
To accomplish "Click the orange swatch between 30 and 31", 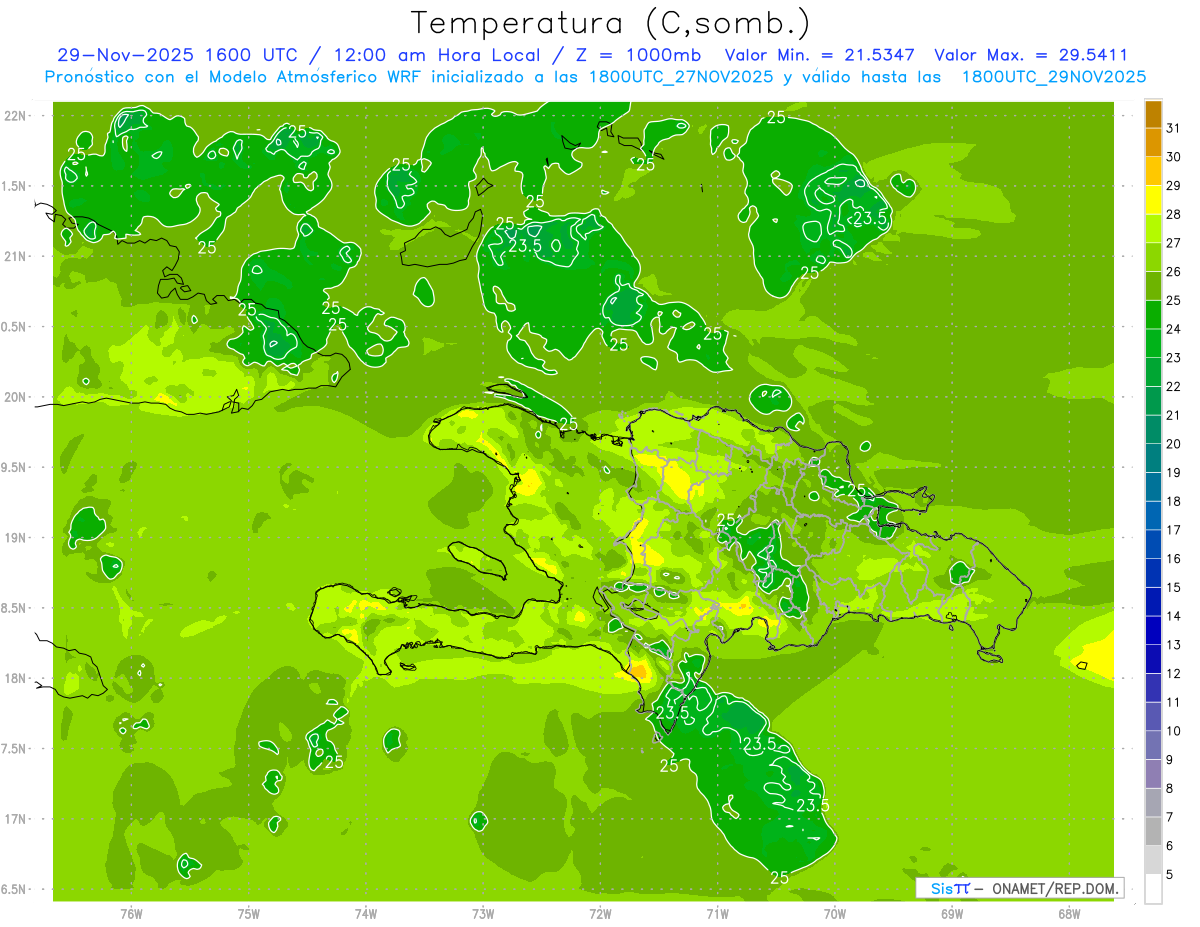I will tap(1153, 142).
